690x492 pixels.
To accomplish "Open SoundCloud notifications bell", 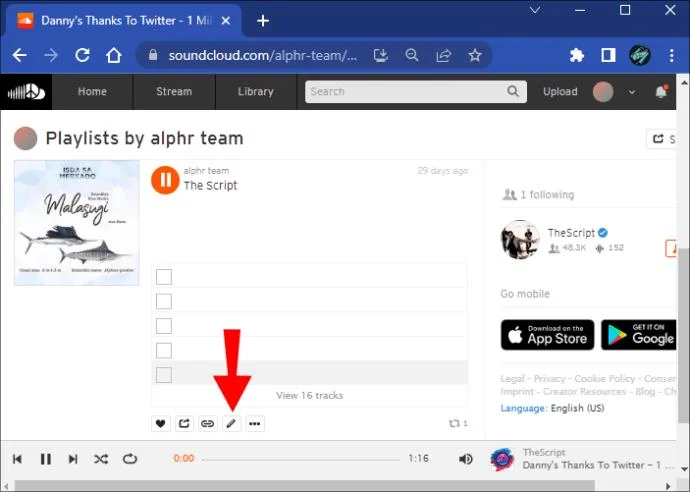I will pos(661,92).
